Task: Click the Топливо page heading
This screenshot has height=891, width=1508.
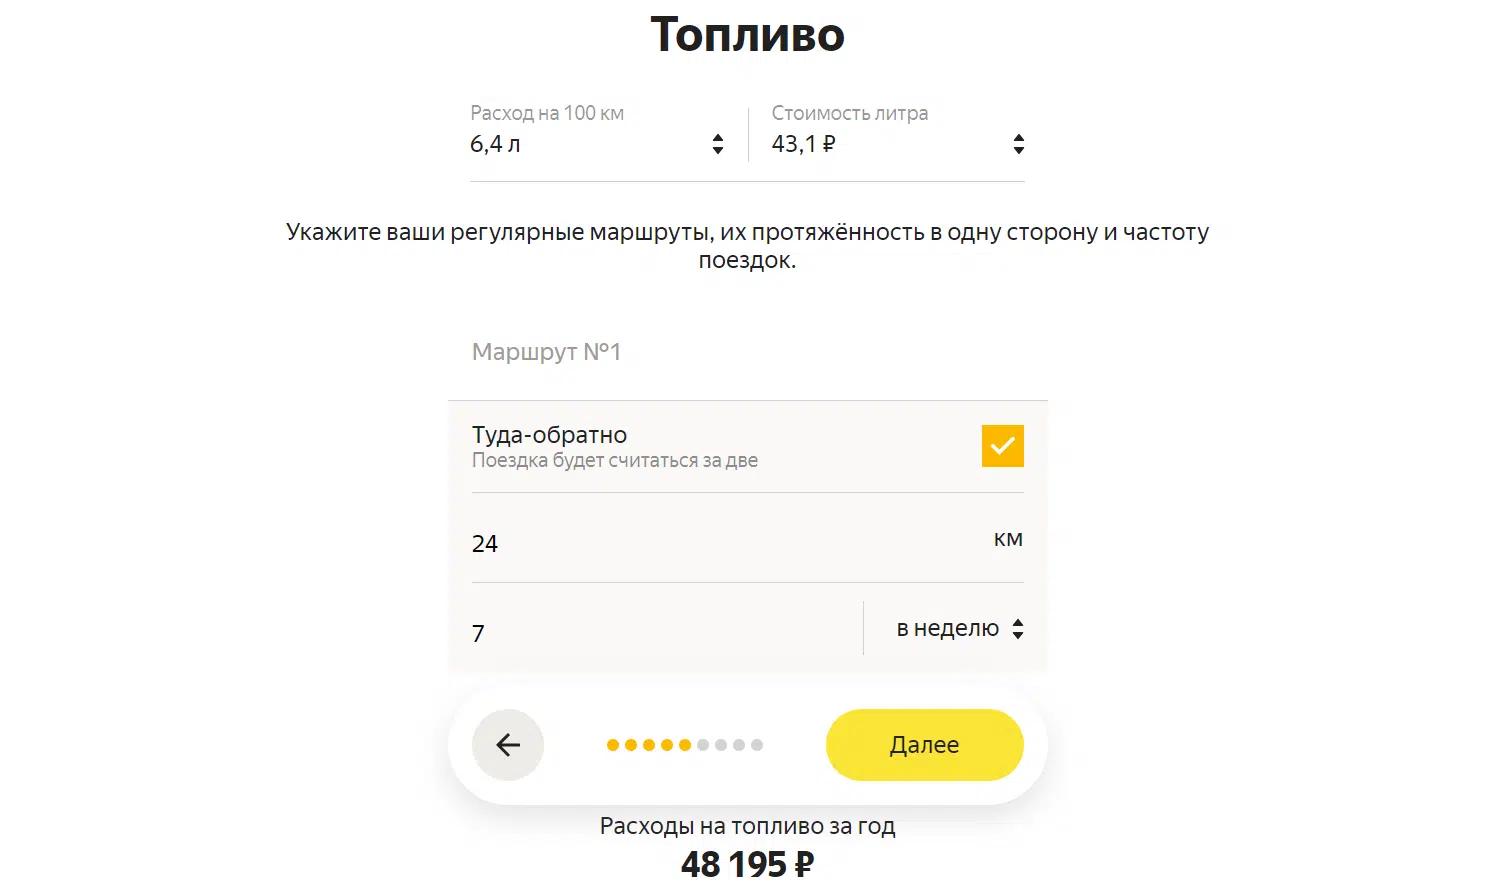Action: point(748,35)
